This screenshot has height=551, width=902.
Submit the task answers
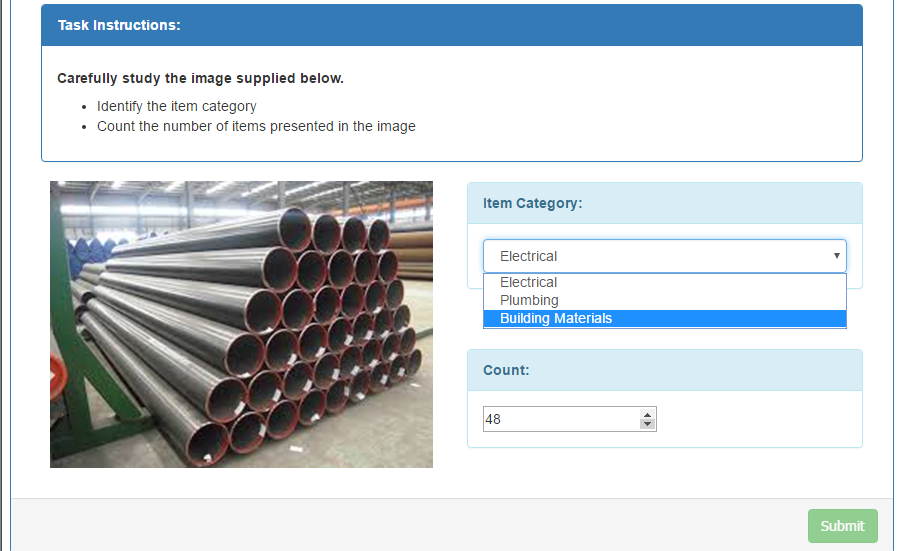843,526
